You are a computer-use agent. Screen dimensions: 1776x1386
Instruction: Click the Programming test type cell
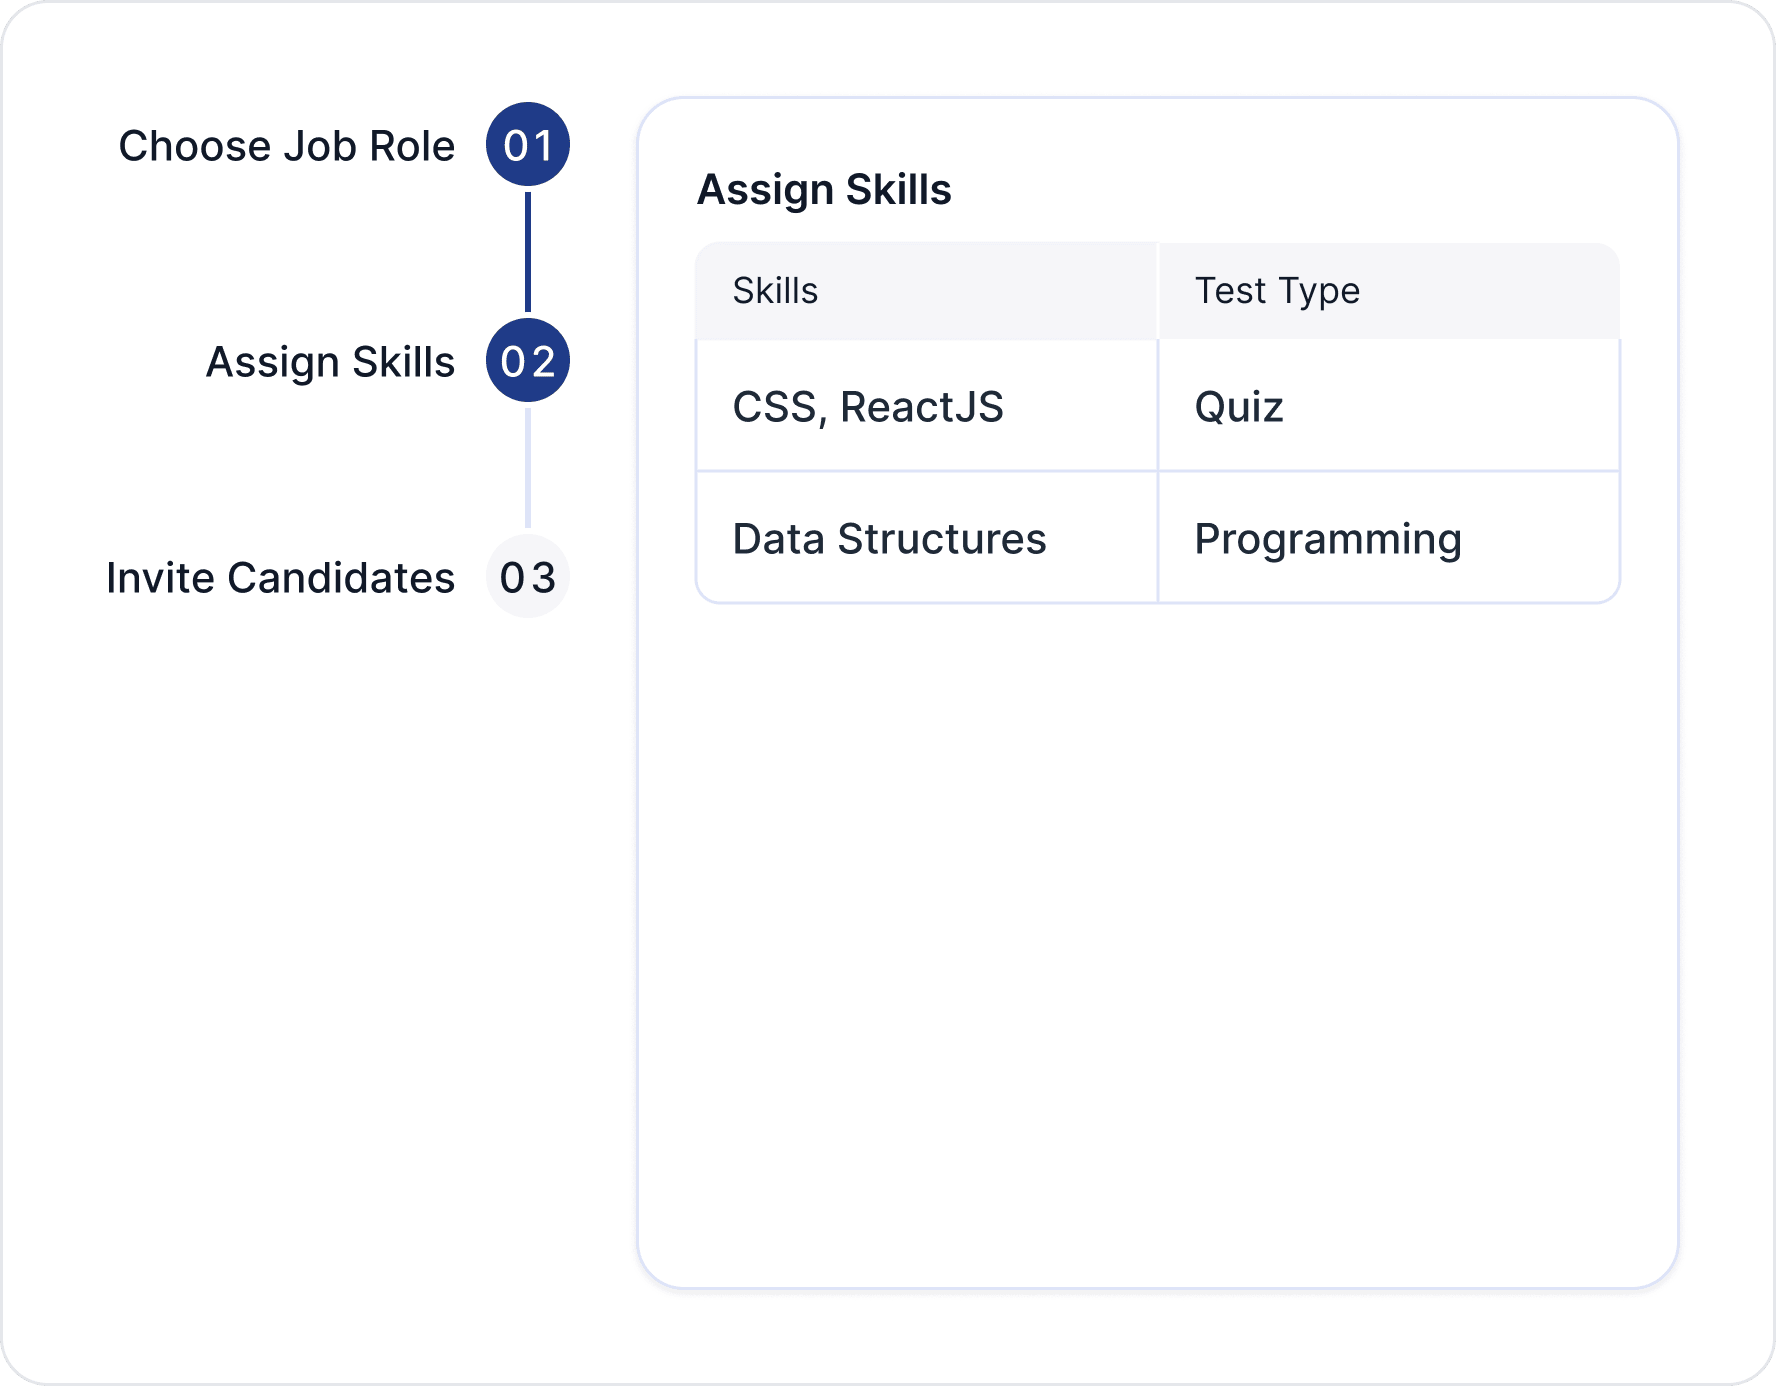[1329, 538]
